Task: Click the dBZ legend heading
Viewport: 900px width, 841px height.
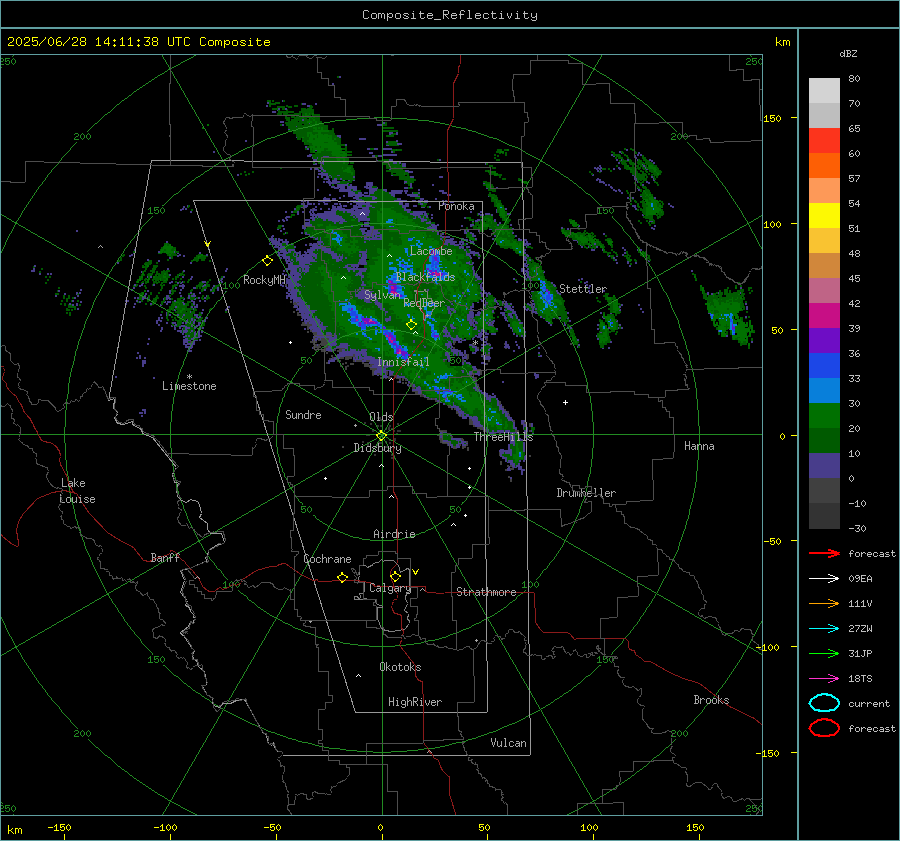Action: tap(848, 53)
